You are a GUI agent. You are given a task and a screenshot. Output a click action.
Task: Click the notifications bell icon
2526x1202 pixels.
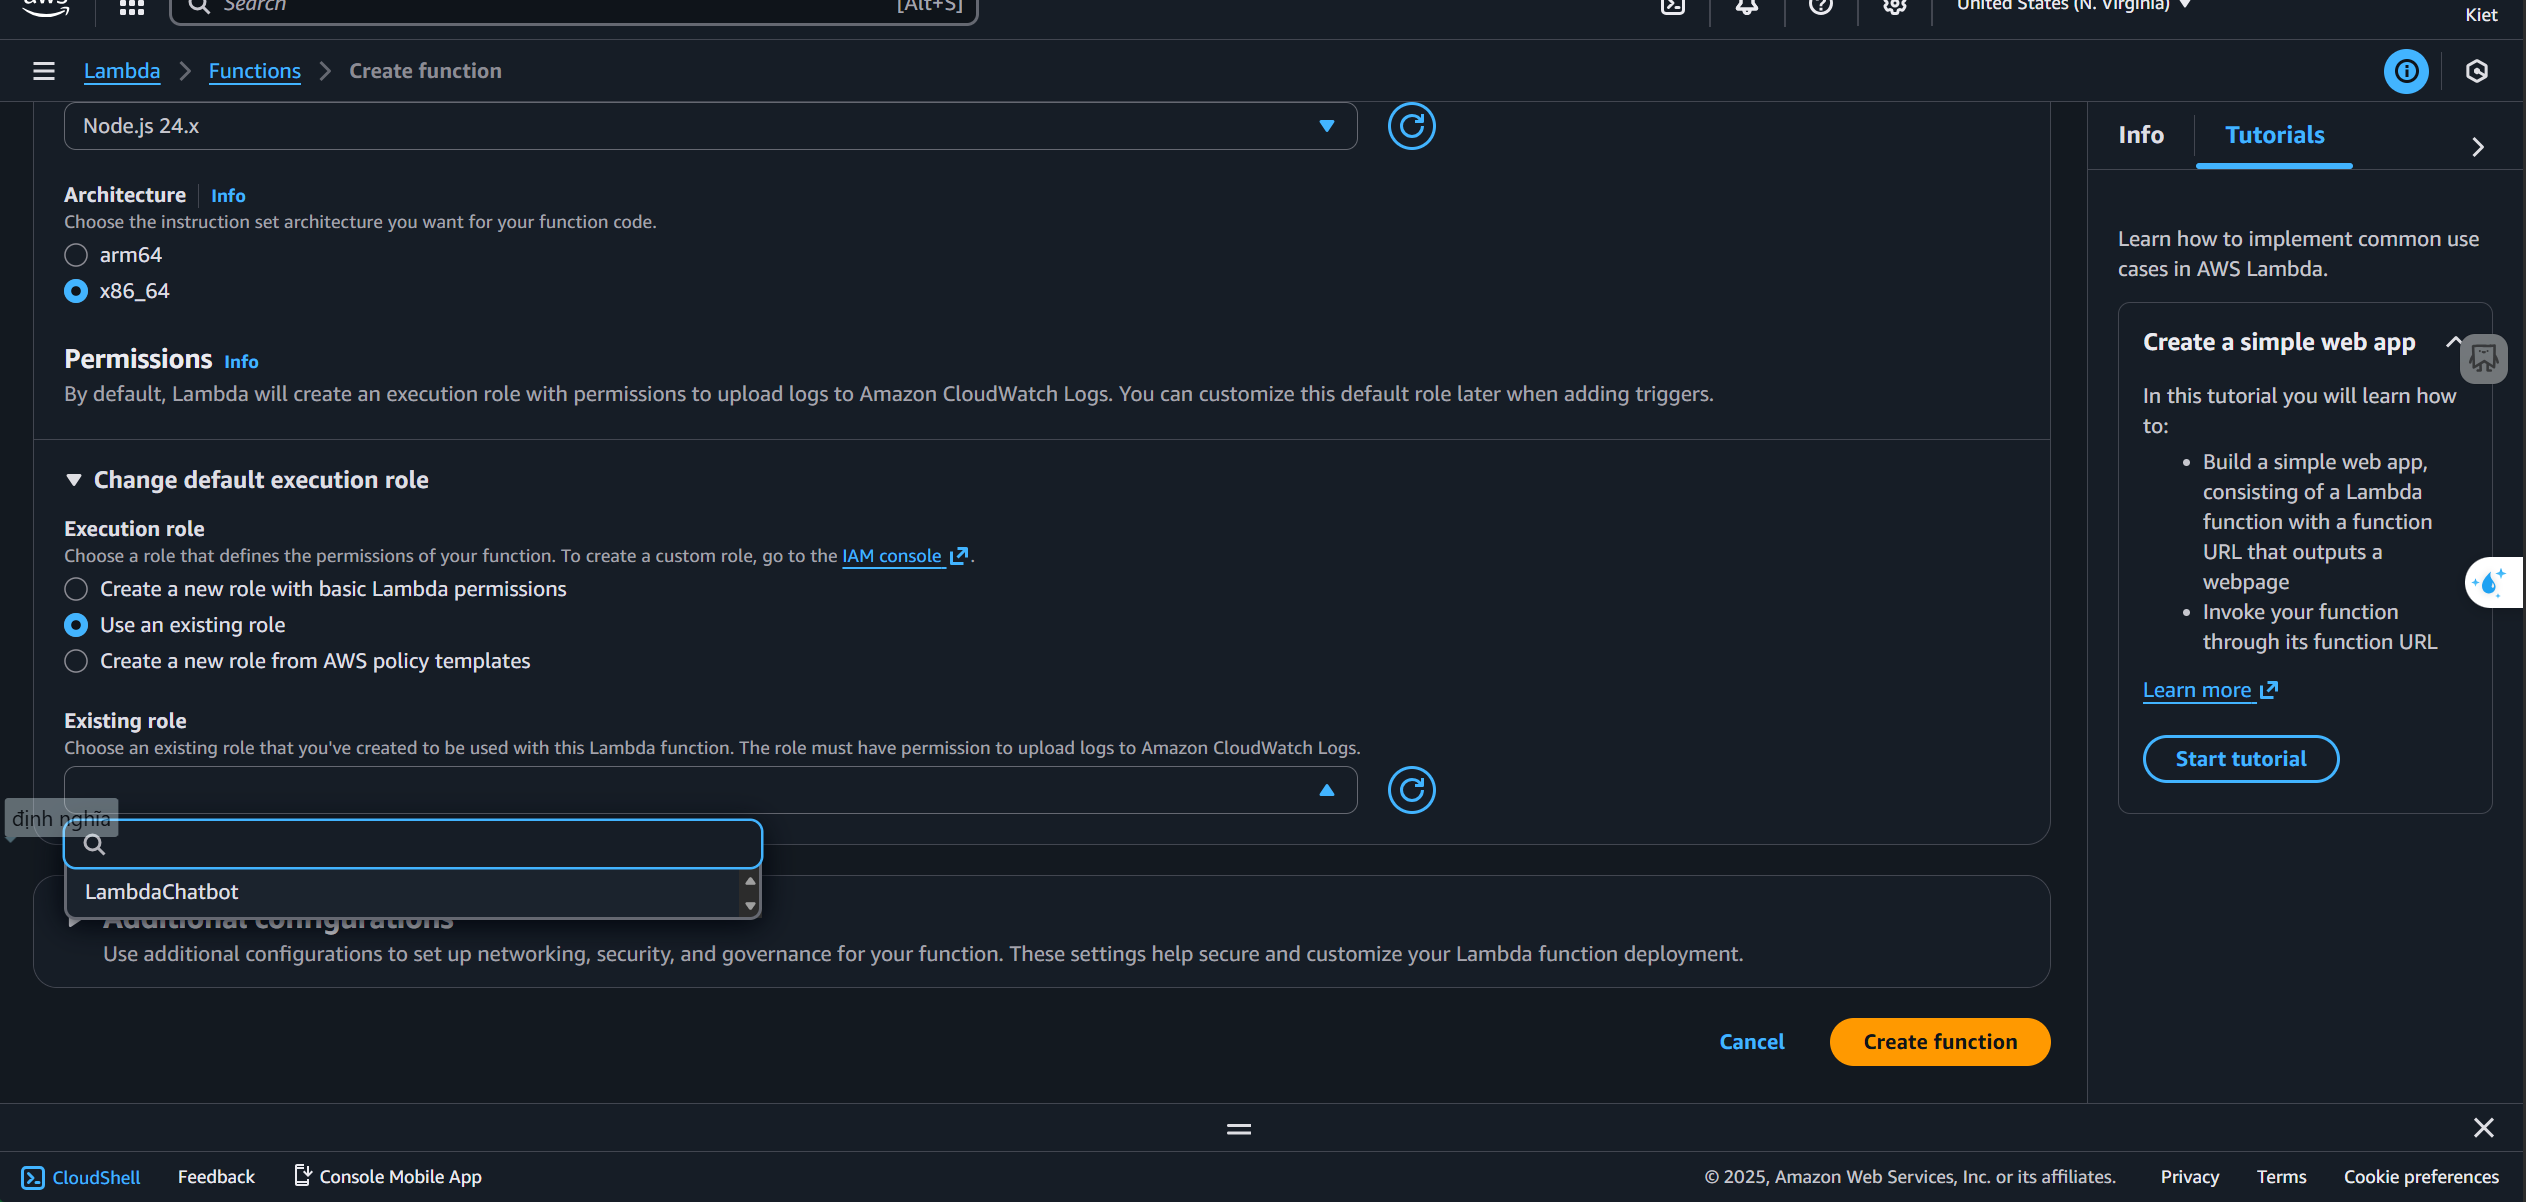pyautogui.click(x=1746, y=8)
